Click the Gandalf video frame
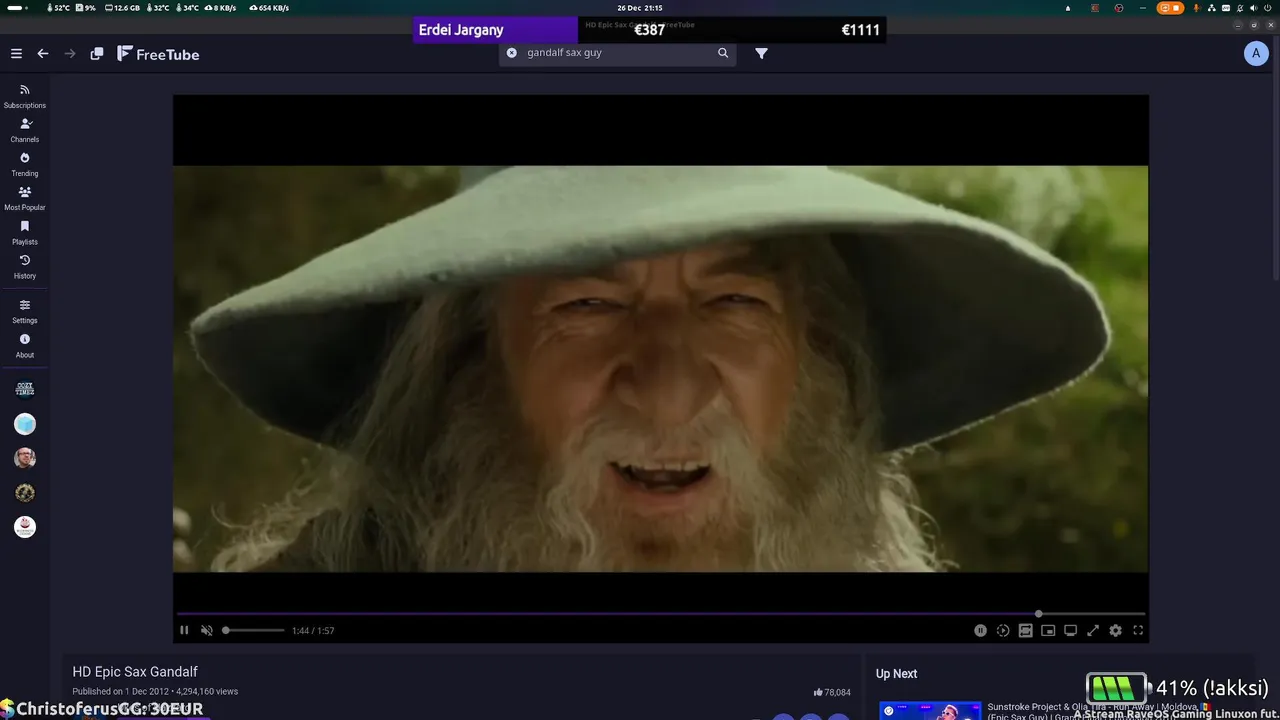Screen dimensions: 1280x720 tap(660, 369)
